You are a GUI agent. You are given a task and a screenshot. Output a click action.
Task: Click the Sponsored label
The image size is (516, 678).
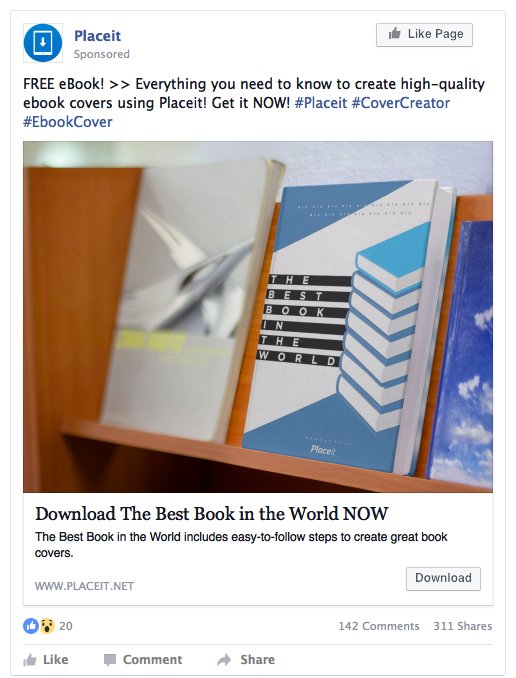tap(102, 54)
